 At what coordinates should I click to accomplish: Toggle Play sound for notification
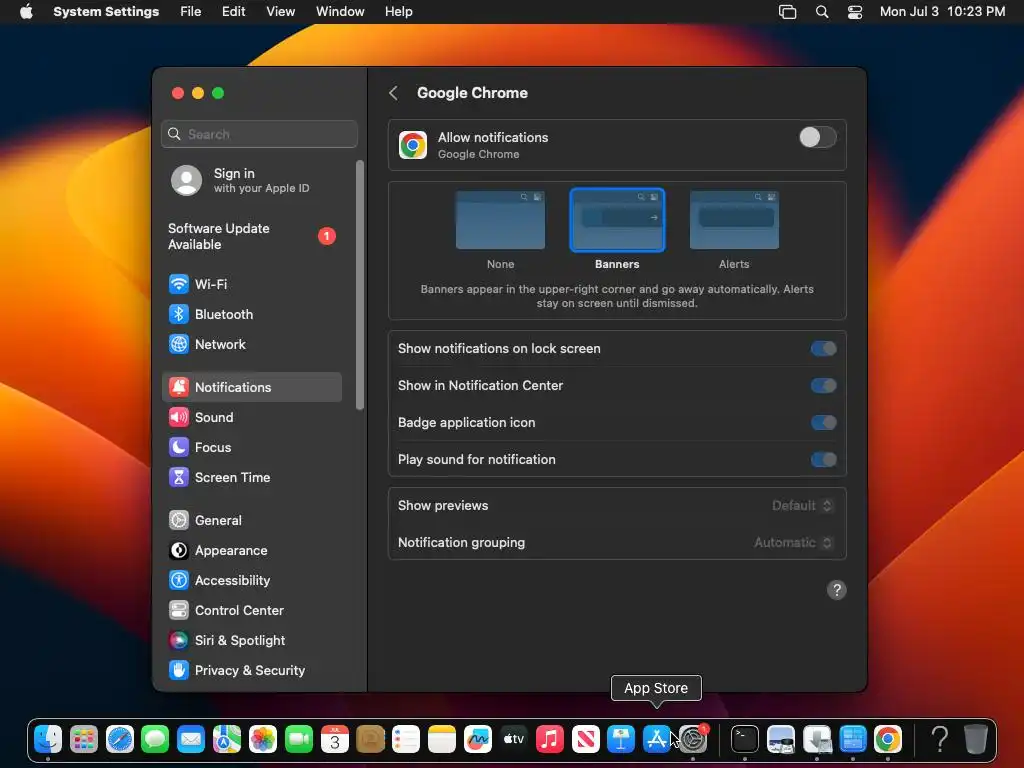click(824, 460)
